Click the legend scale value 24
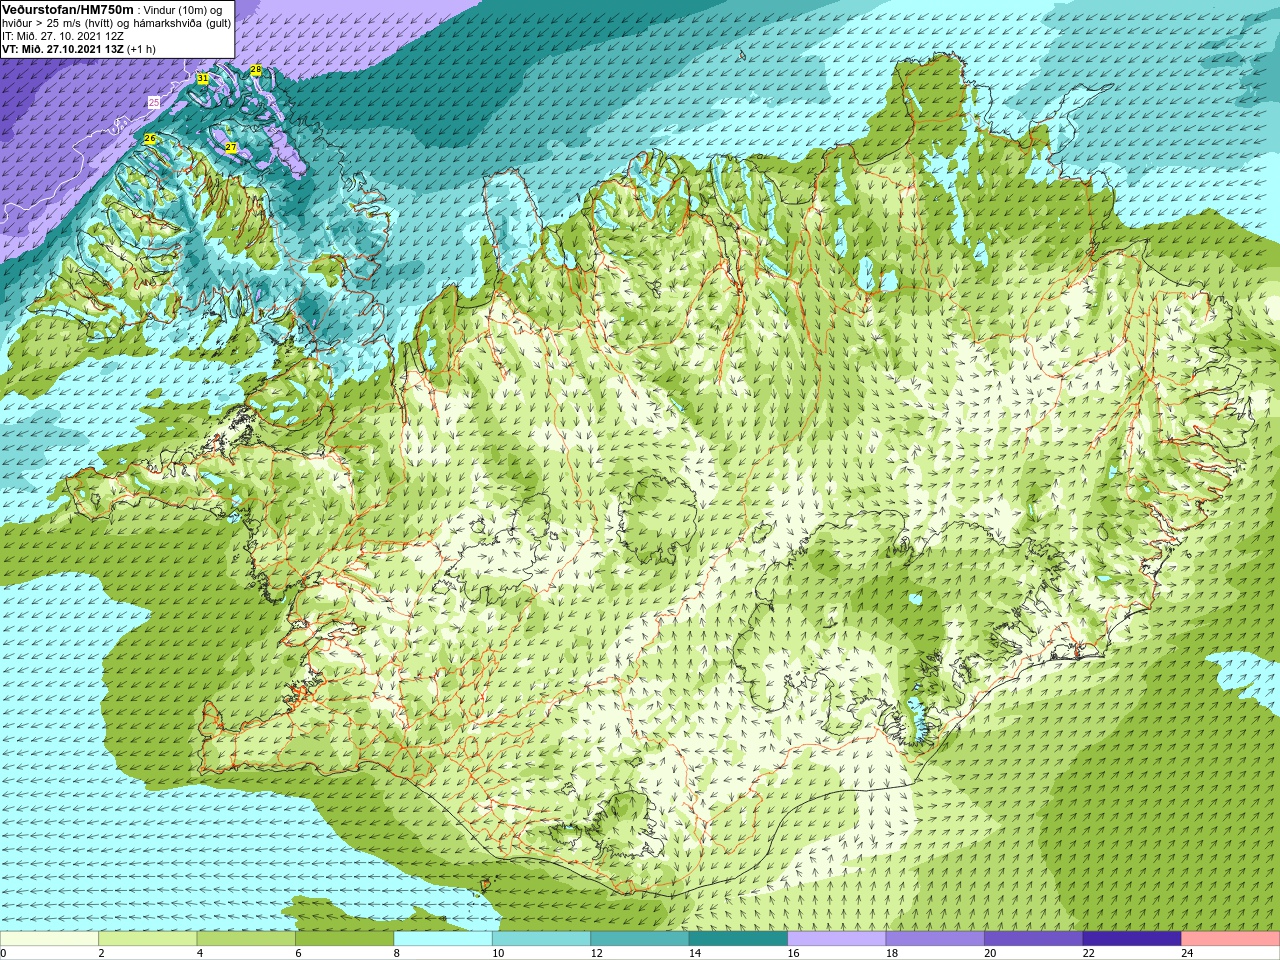 pyautogui.click(x=1187, y=953)
